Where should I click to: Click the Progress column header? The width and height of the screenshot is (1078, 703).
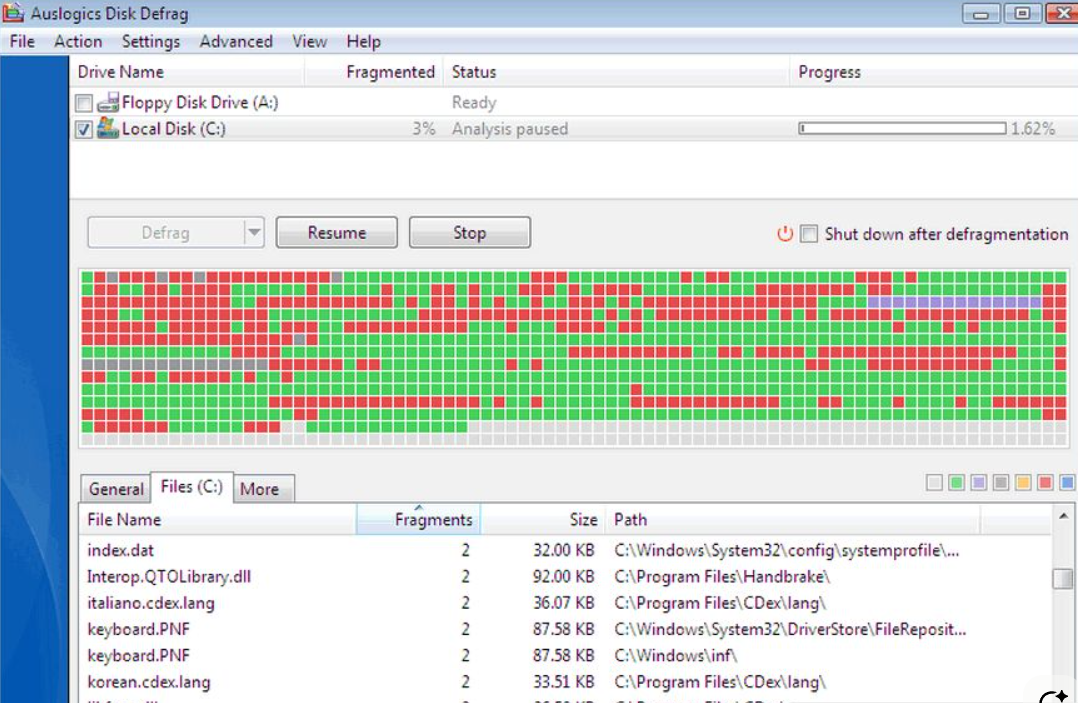coord(934,71)
